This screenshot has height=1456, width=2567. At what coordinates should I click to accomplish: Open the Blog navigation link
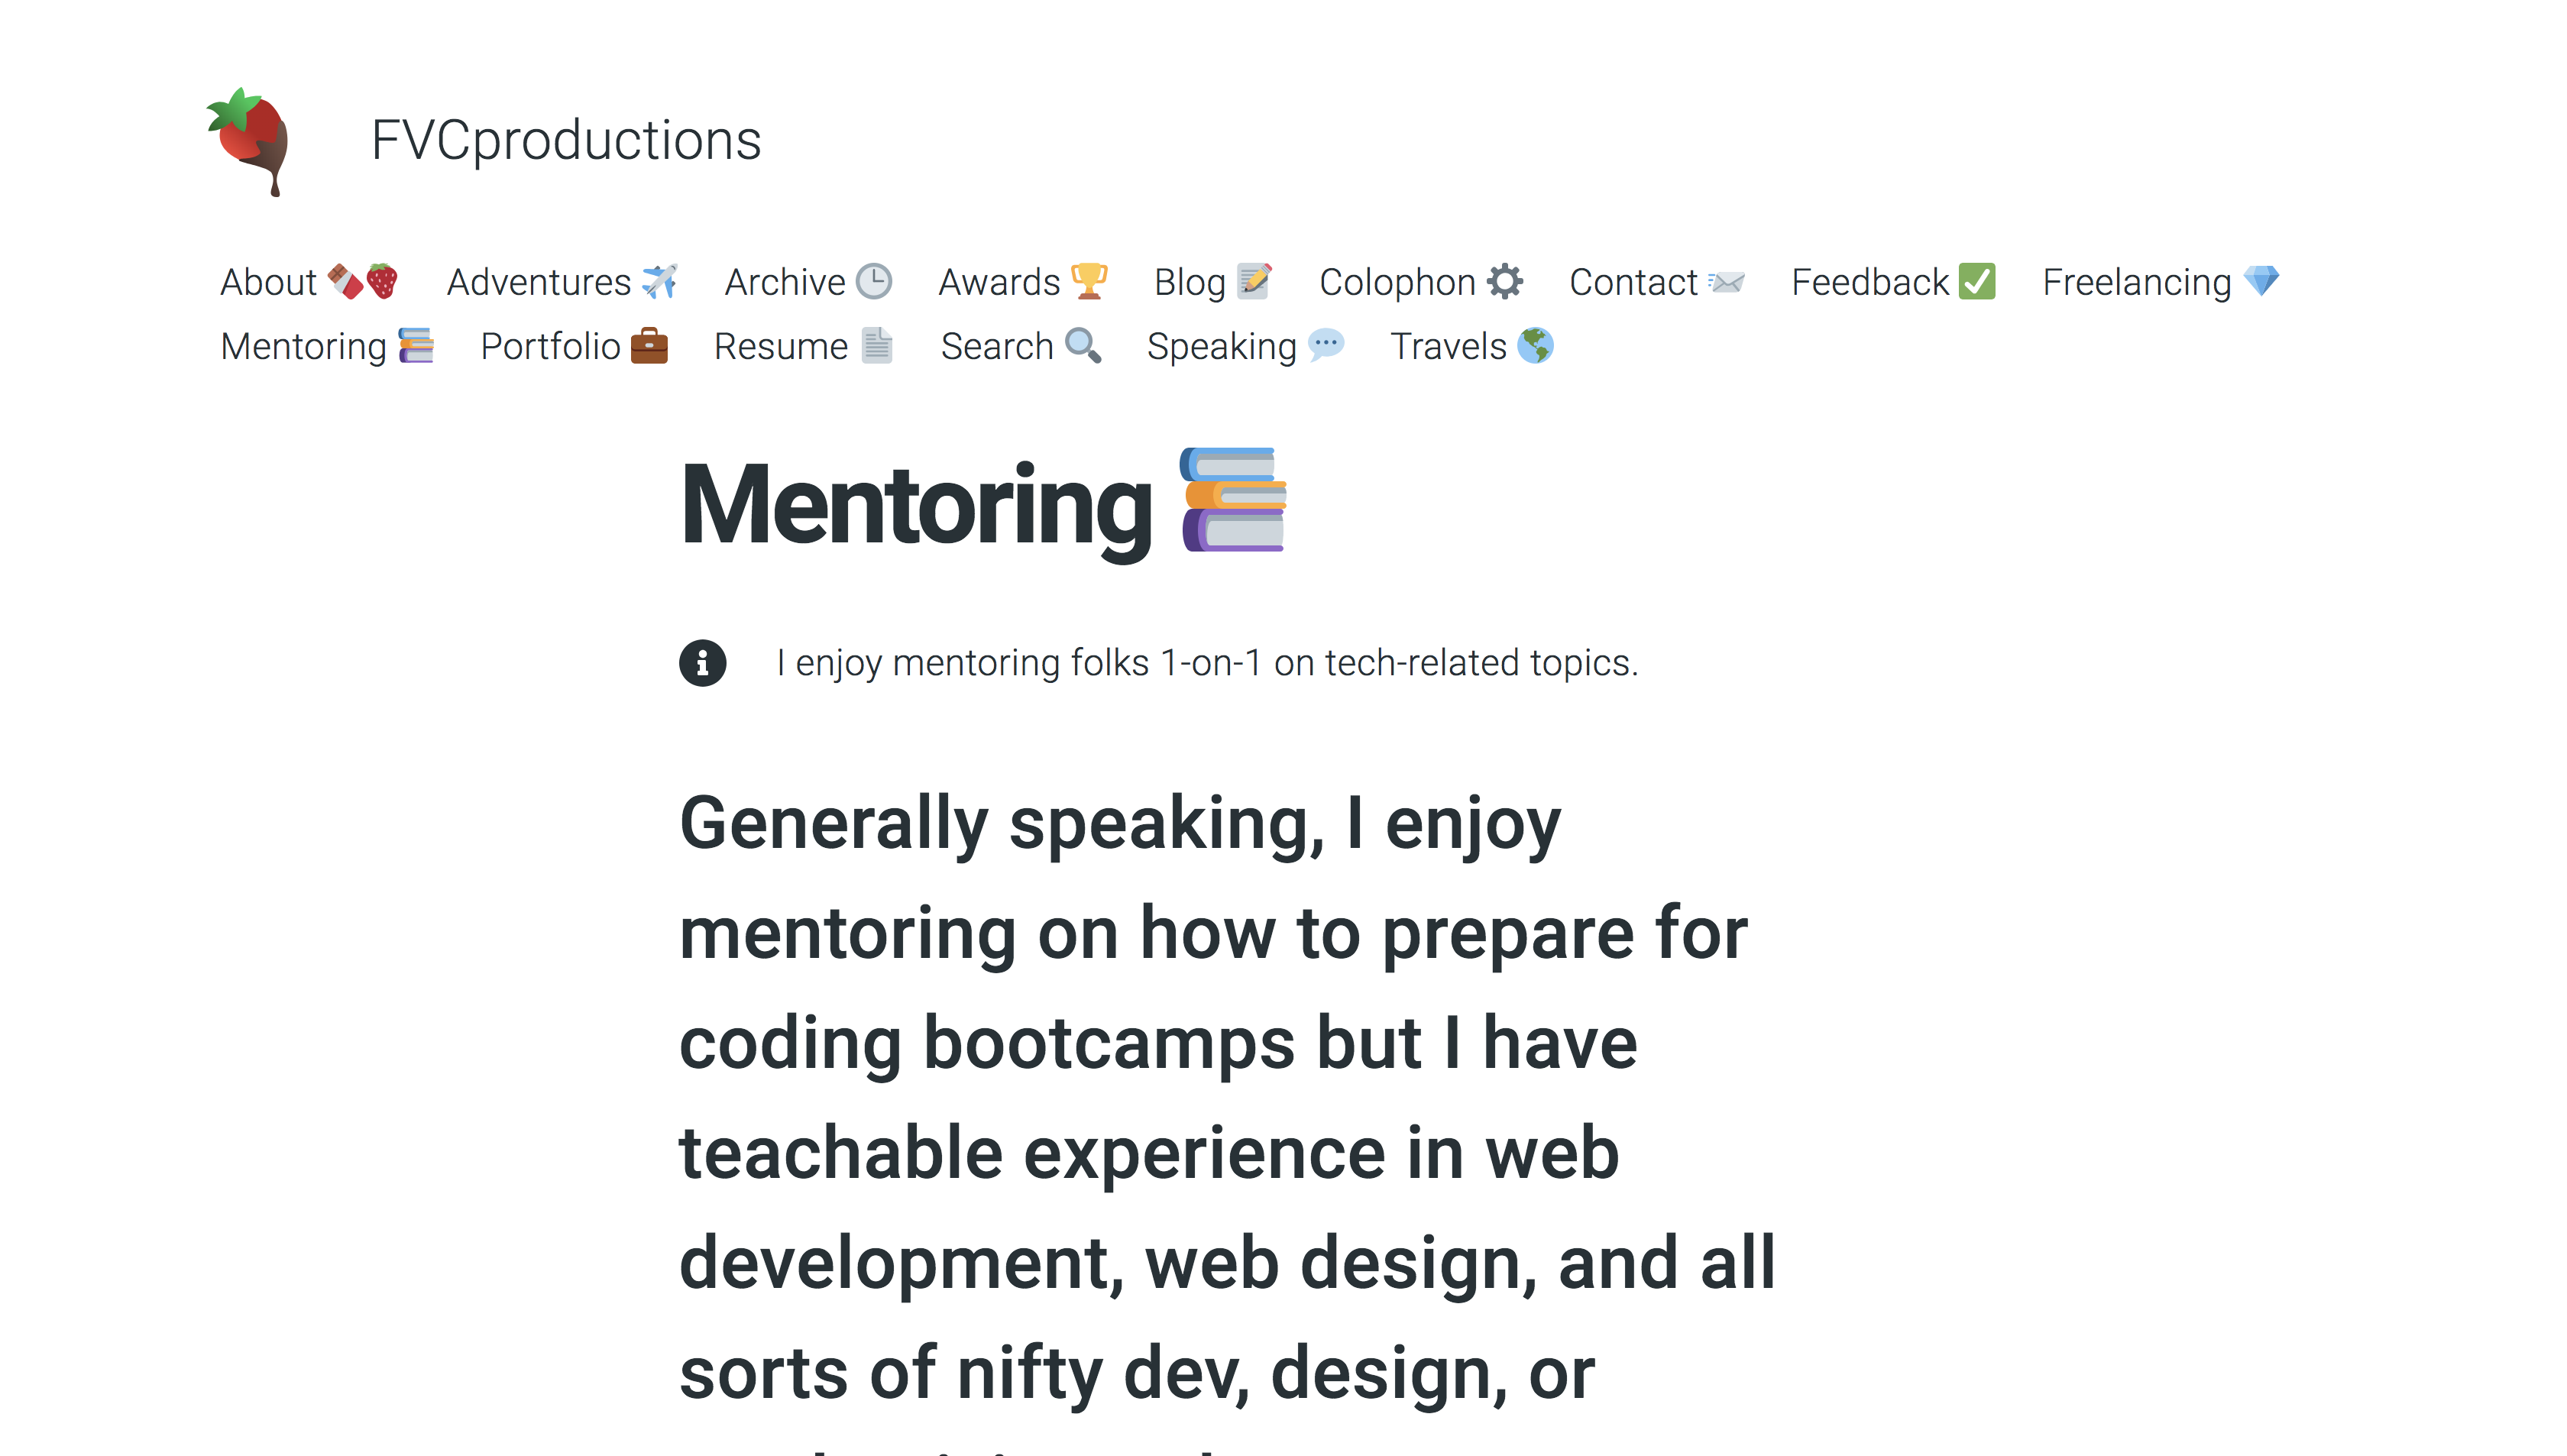click(1189, 282)
